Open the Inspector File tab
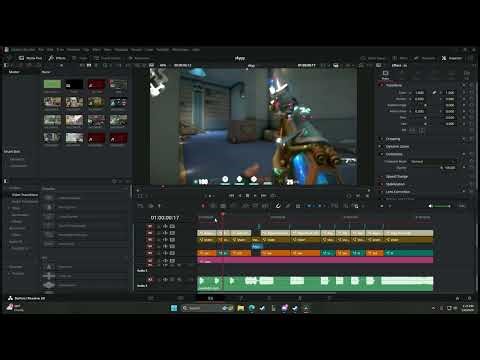 tap(467, 75)
